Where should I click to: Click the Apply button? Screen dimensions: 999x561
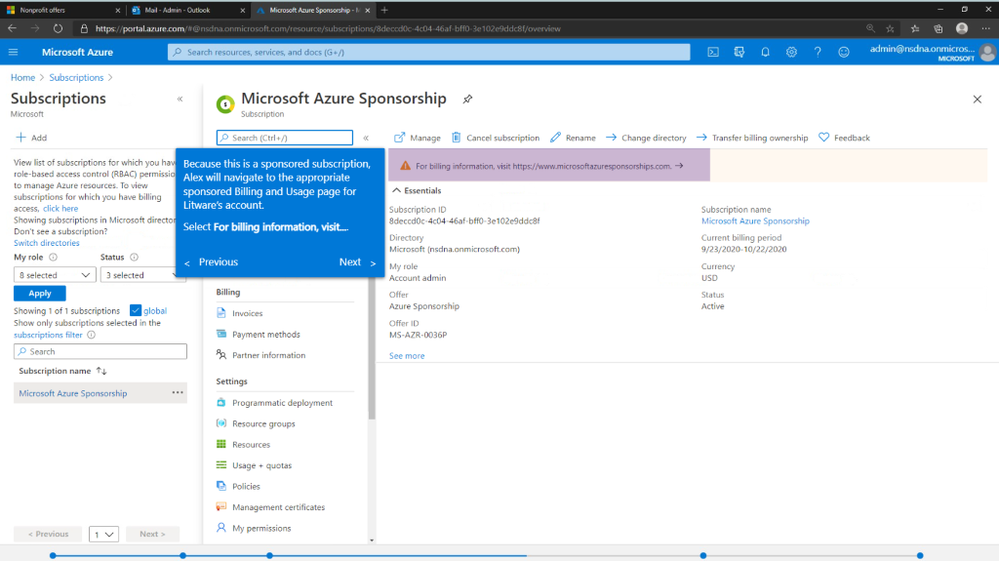coord(40,293)
